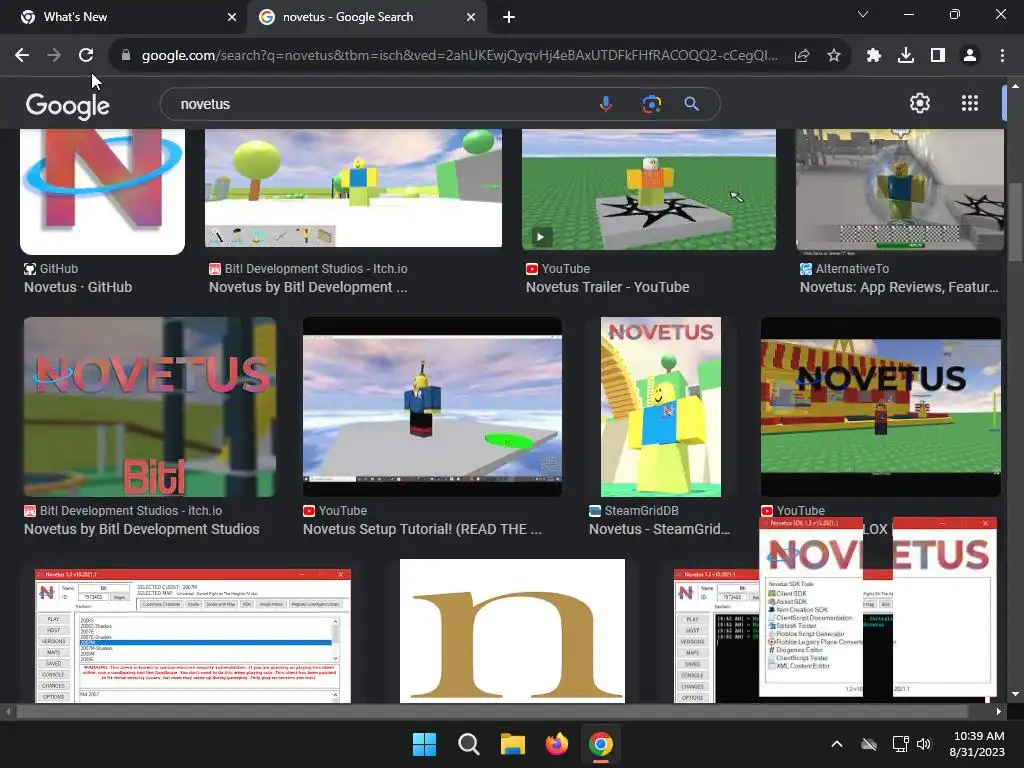This screenshot has height=768, width=1024.
Task: Open Bitl Development itch.io gameplay thumbnail
Action: point(353,188)
